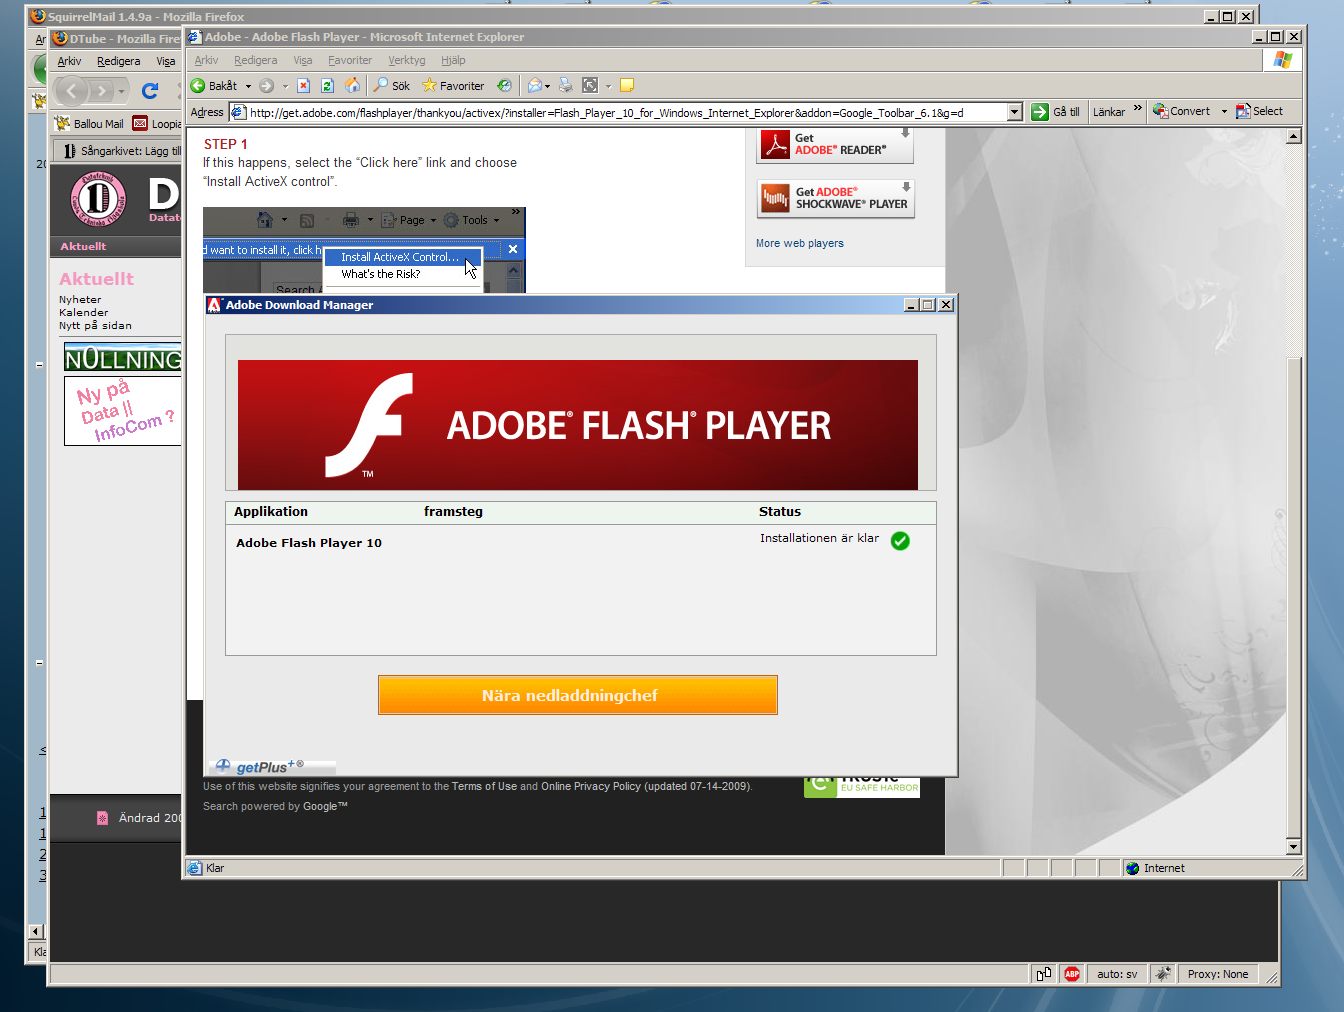Screen dimensions: 1344x1012
Task: Click the Nära nedladdningchef orange button
Action: pos(577,695)
